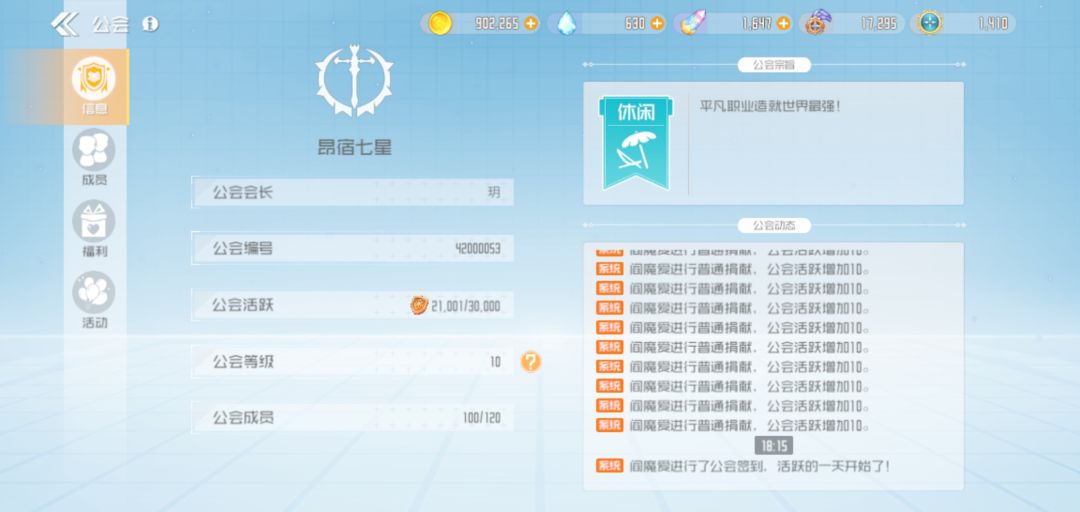
Task: Open the 福利 benefits tab
Action: pyautogui.click(x=94, y=229)
